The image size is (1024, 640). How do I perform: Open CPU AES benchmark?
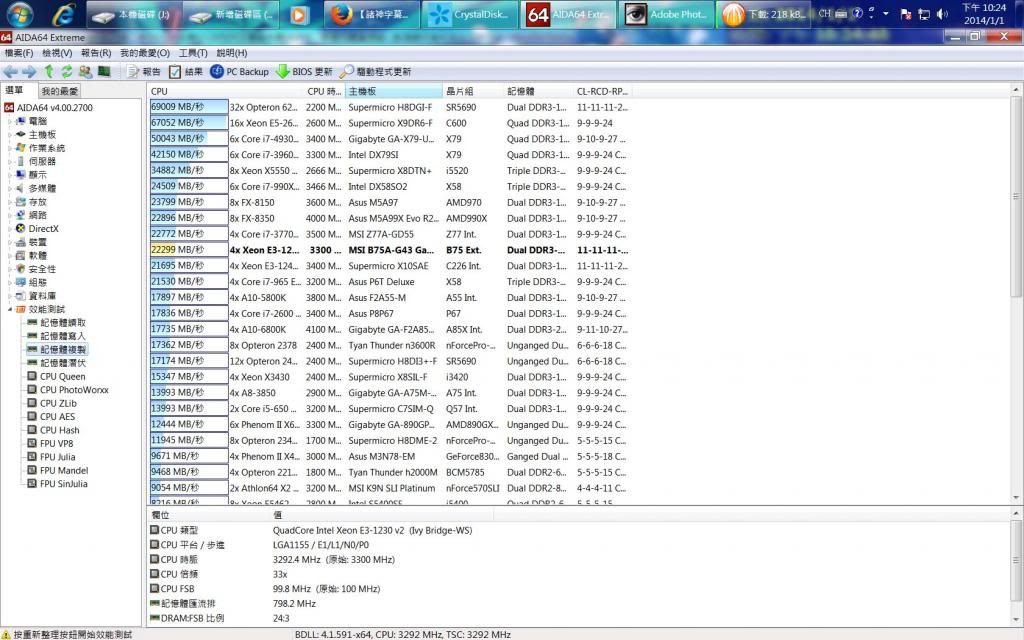[51, 417]
